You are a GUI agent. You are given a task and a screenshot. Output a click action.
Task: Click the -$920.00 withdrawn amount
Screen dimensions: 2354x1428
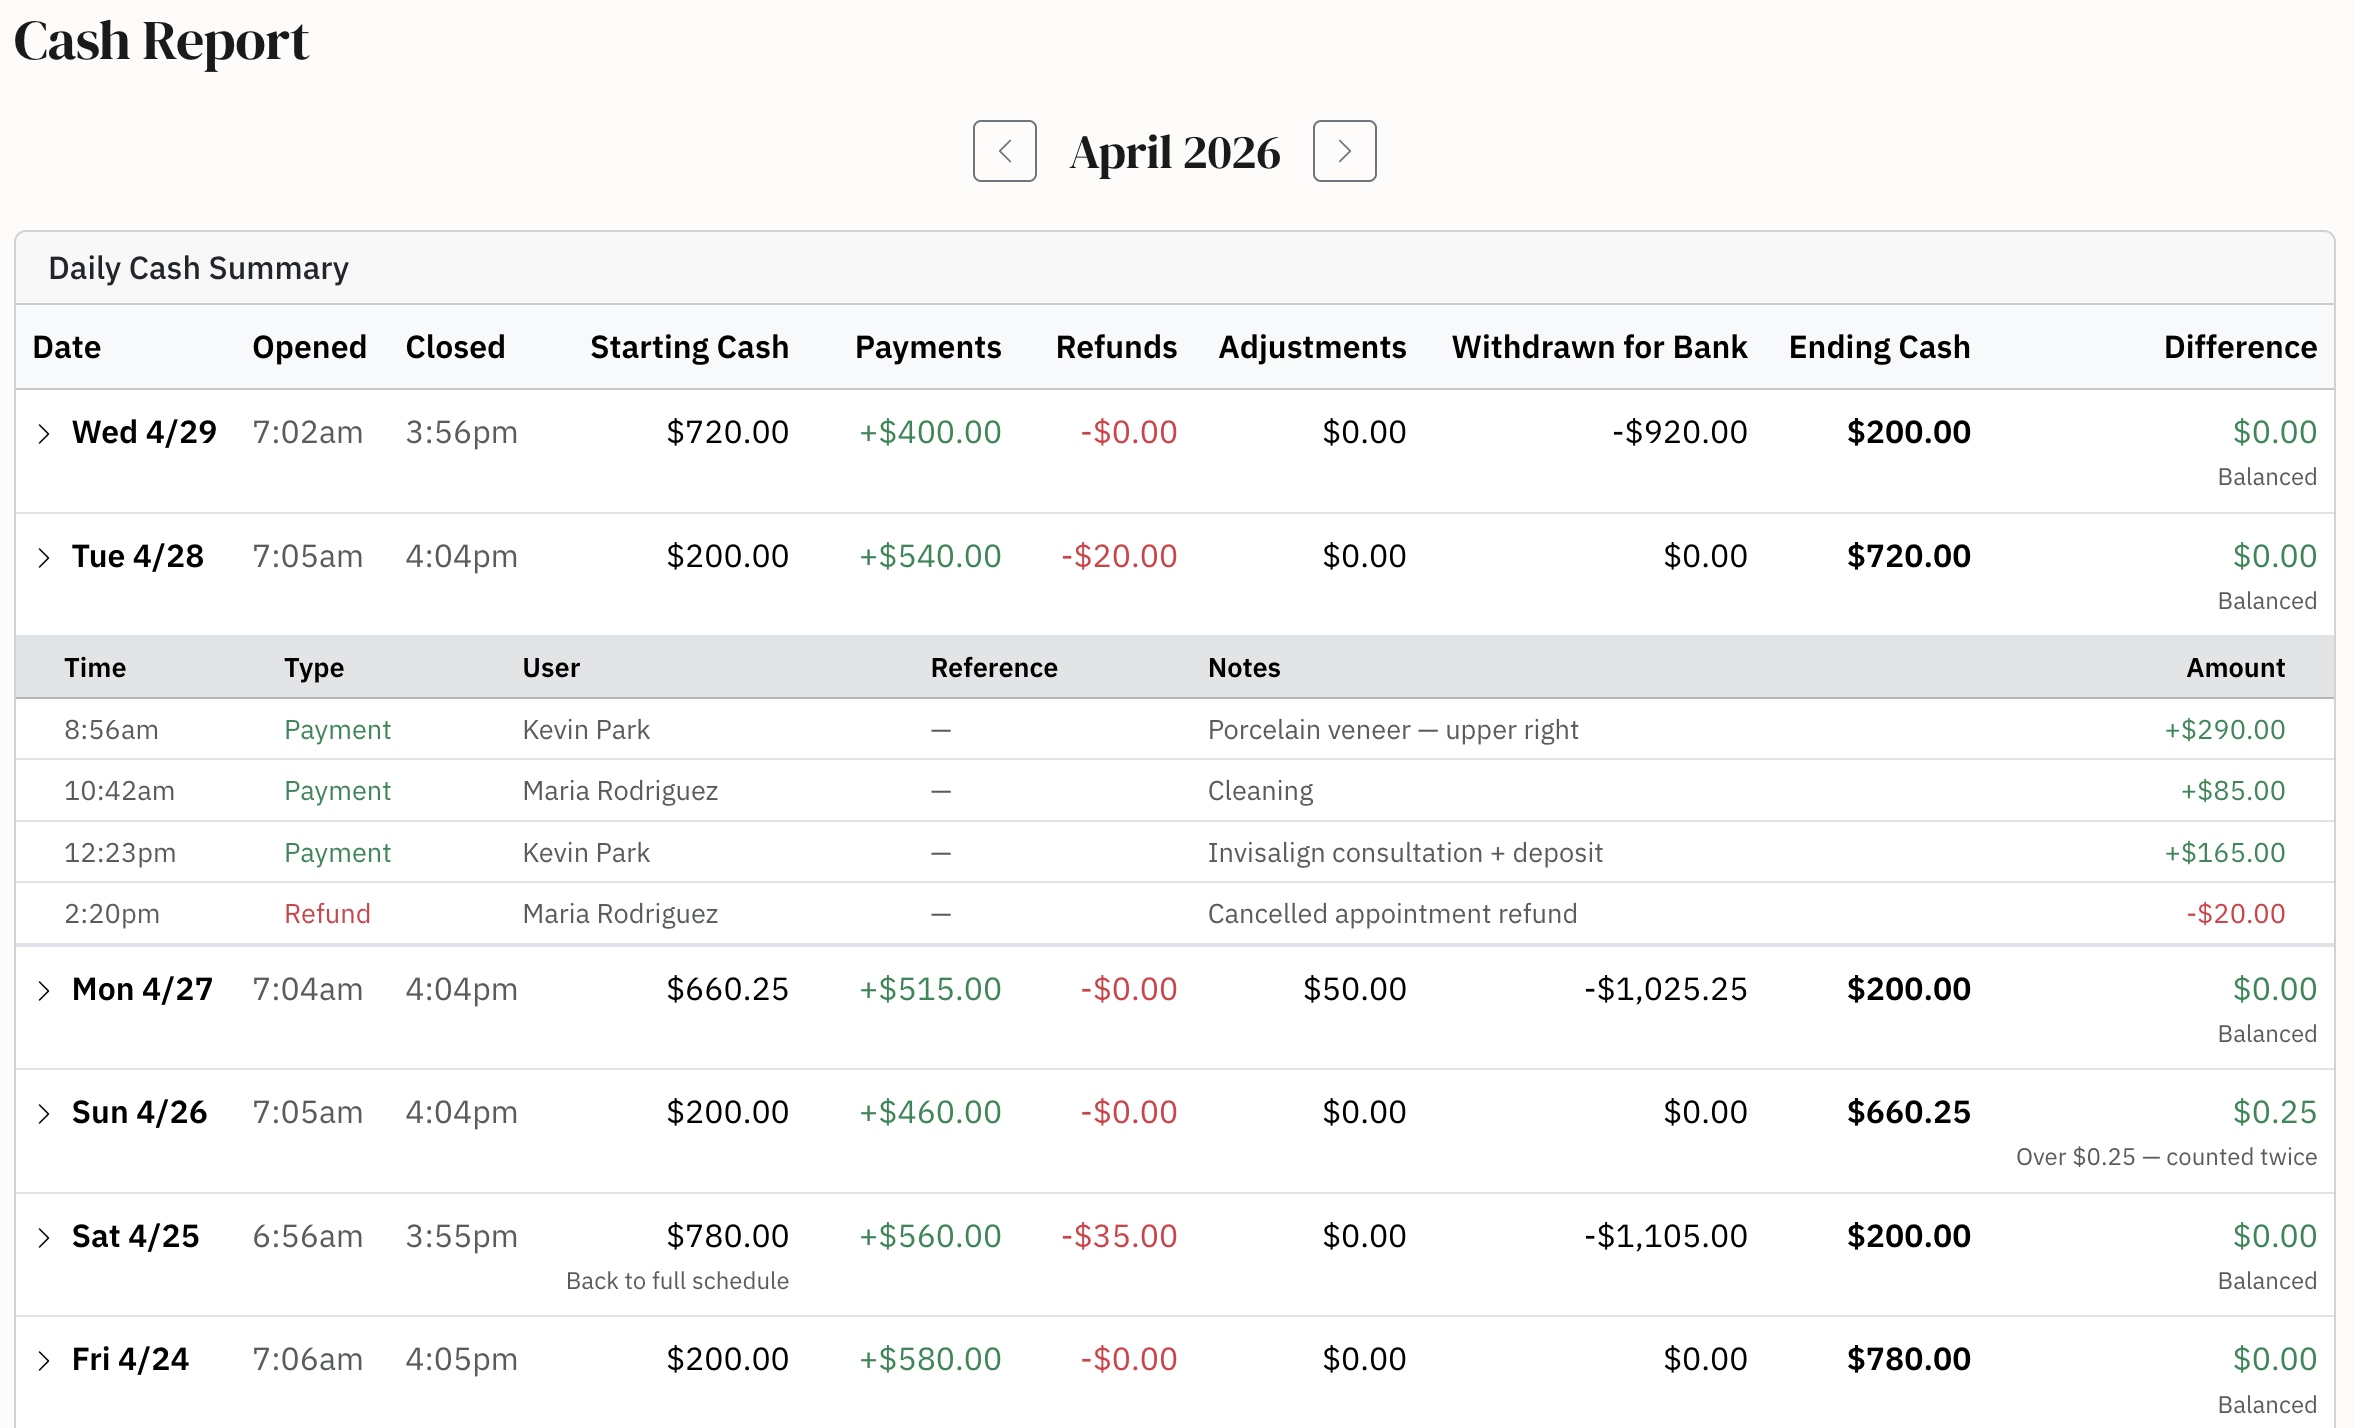click(x=1679, y=432)
